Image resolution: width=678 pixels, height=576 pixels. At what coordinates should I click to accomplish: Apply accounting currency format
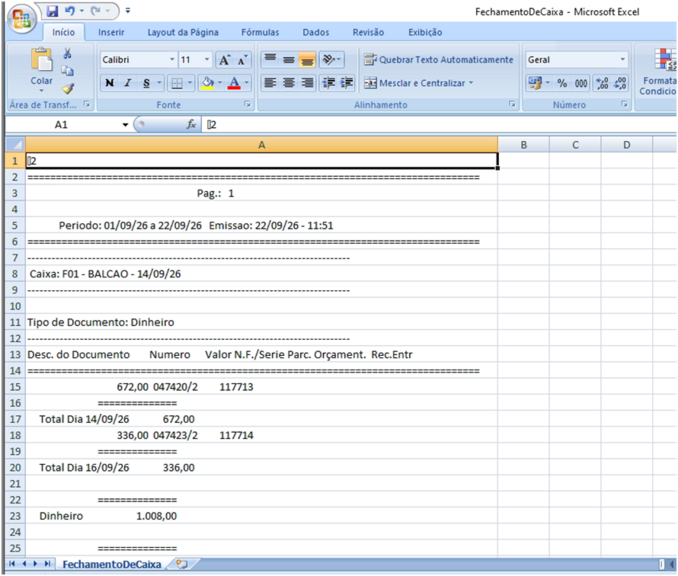tap(535, 83)
